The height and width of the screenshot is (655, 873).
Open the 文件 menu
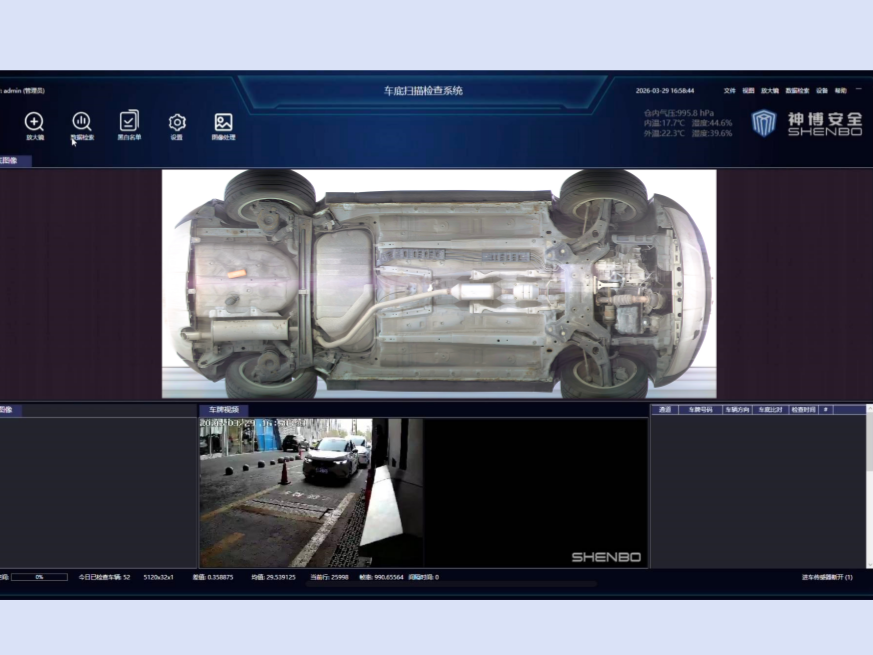coord(729,90)
